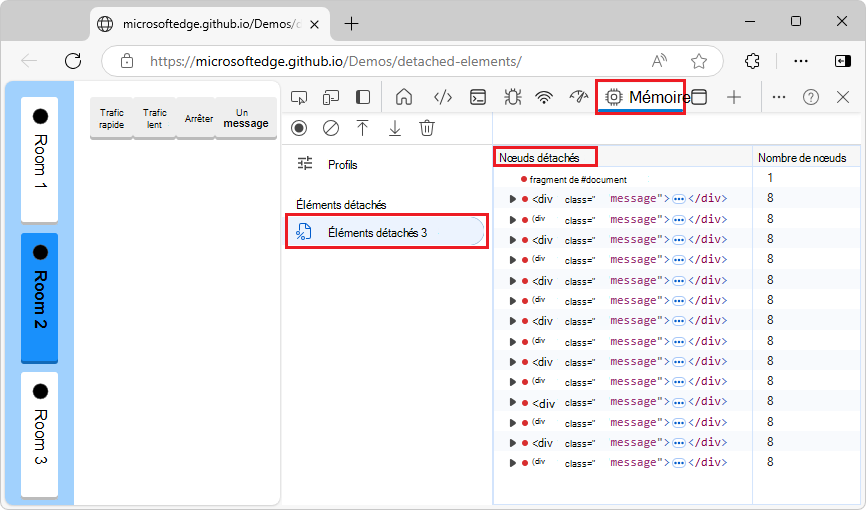Image resolution: width=866 pixels, height=510 pixels.
Task: Click the plus More tools button
Action: [734, 97]
